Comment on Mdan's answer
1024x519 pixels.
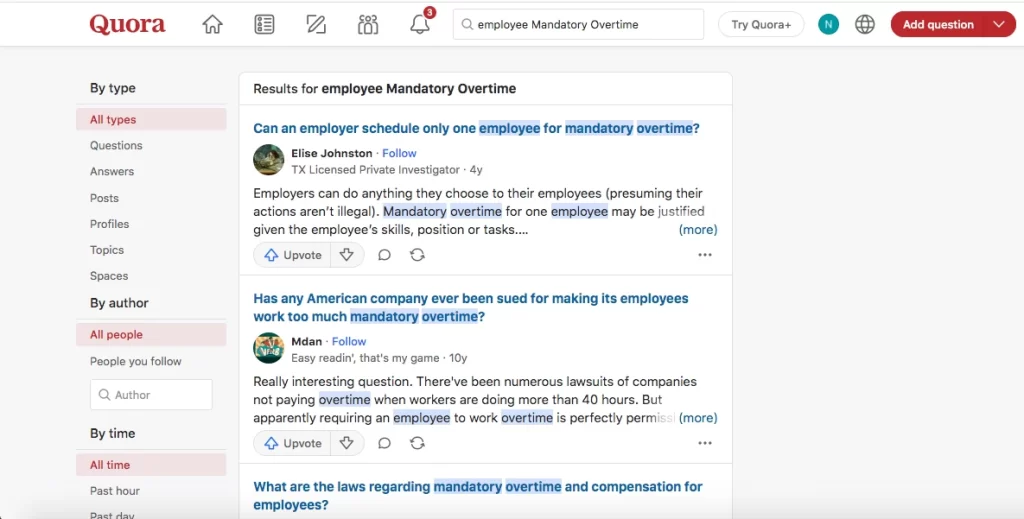(385, 443)
